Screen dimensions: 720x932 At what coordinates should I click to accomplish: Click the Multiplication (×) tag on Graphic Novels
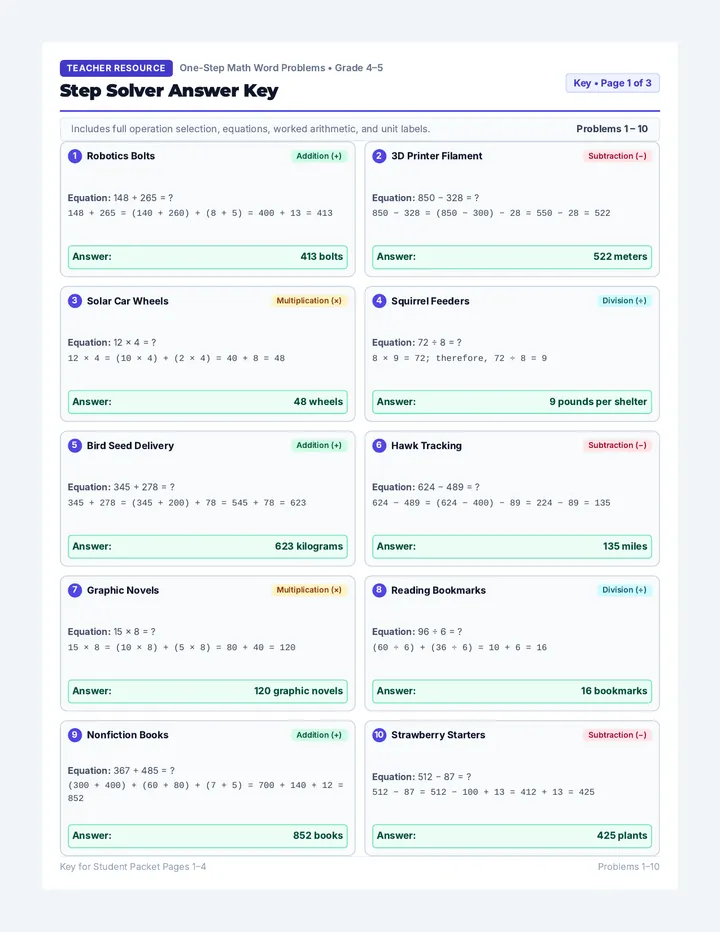[x=309, y=590]
